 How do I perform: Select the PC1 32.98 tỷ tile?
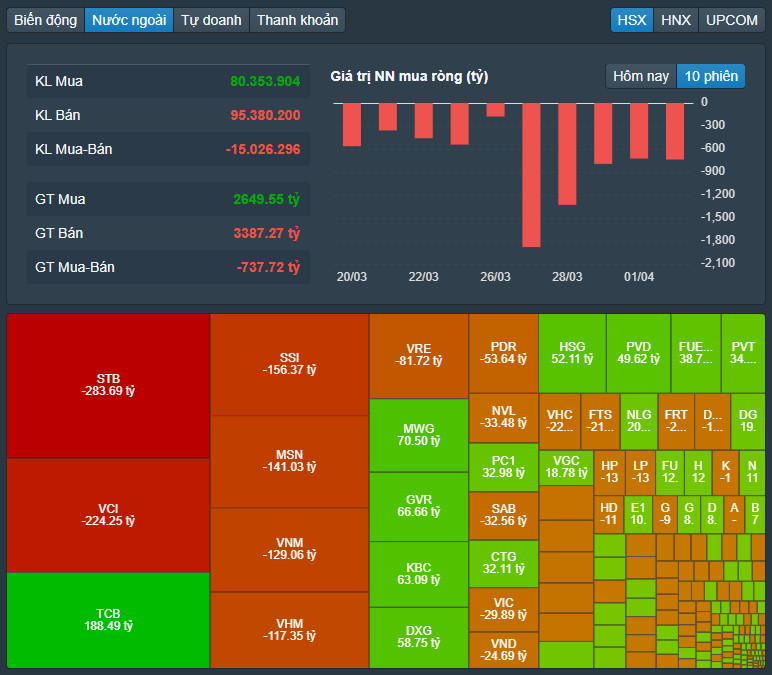point(504,467)
